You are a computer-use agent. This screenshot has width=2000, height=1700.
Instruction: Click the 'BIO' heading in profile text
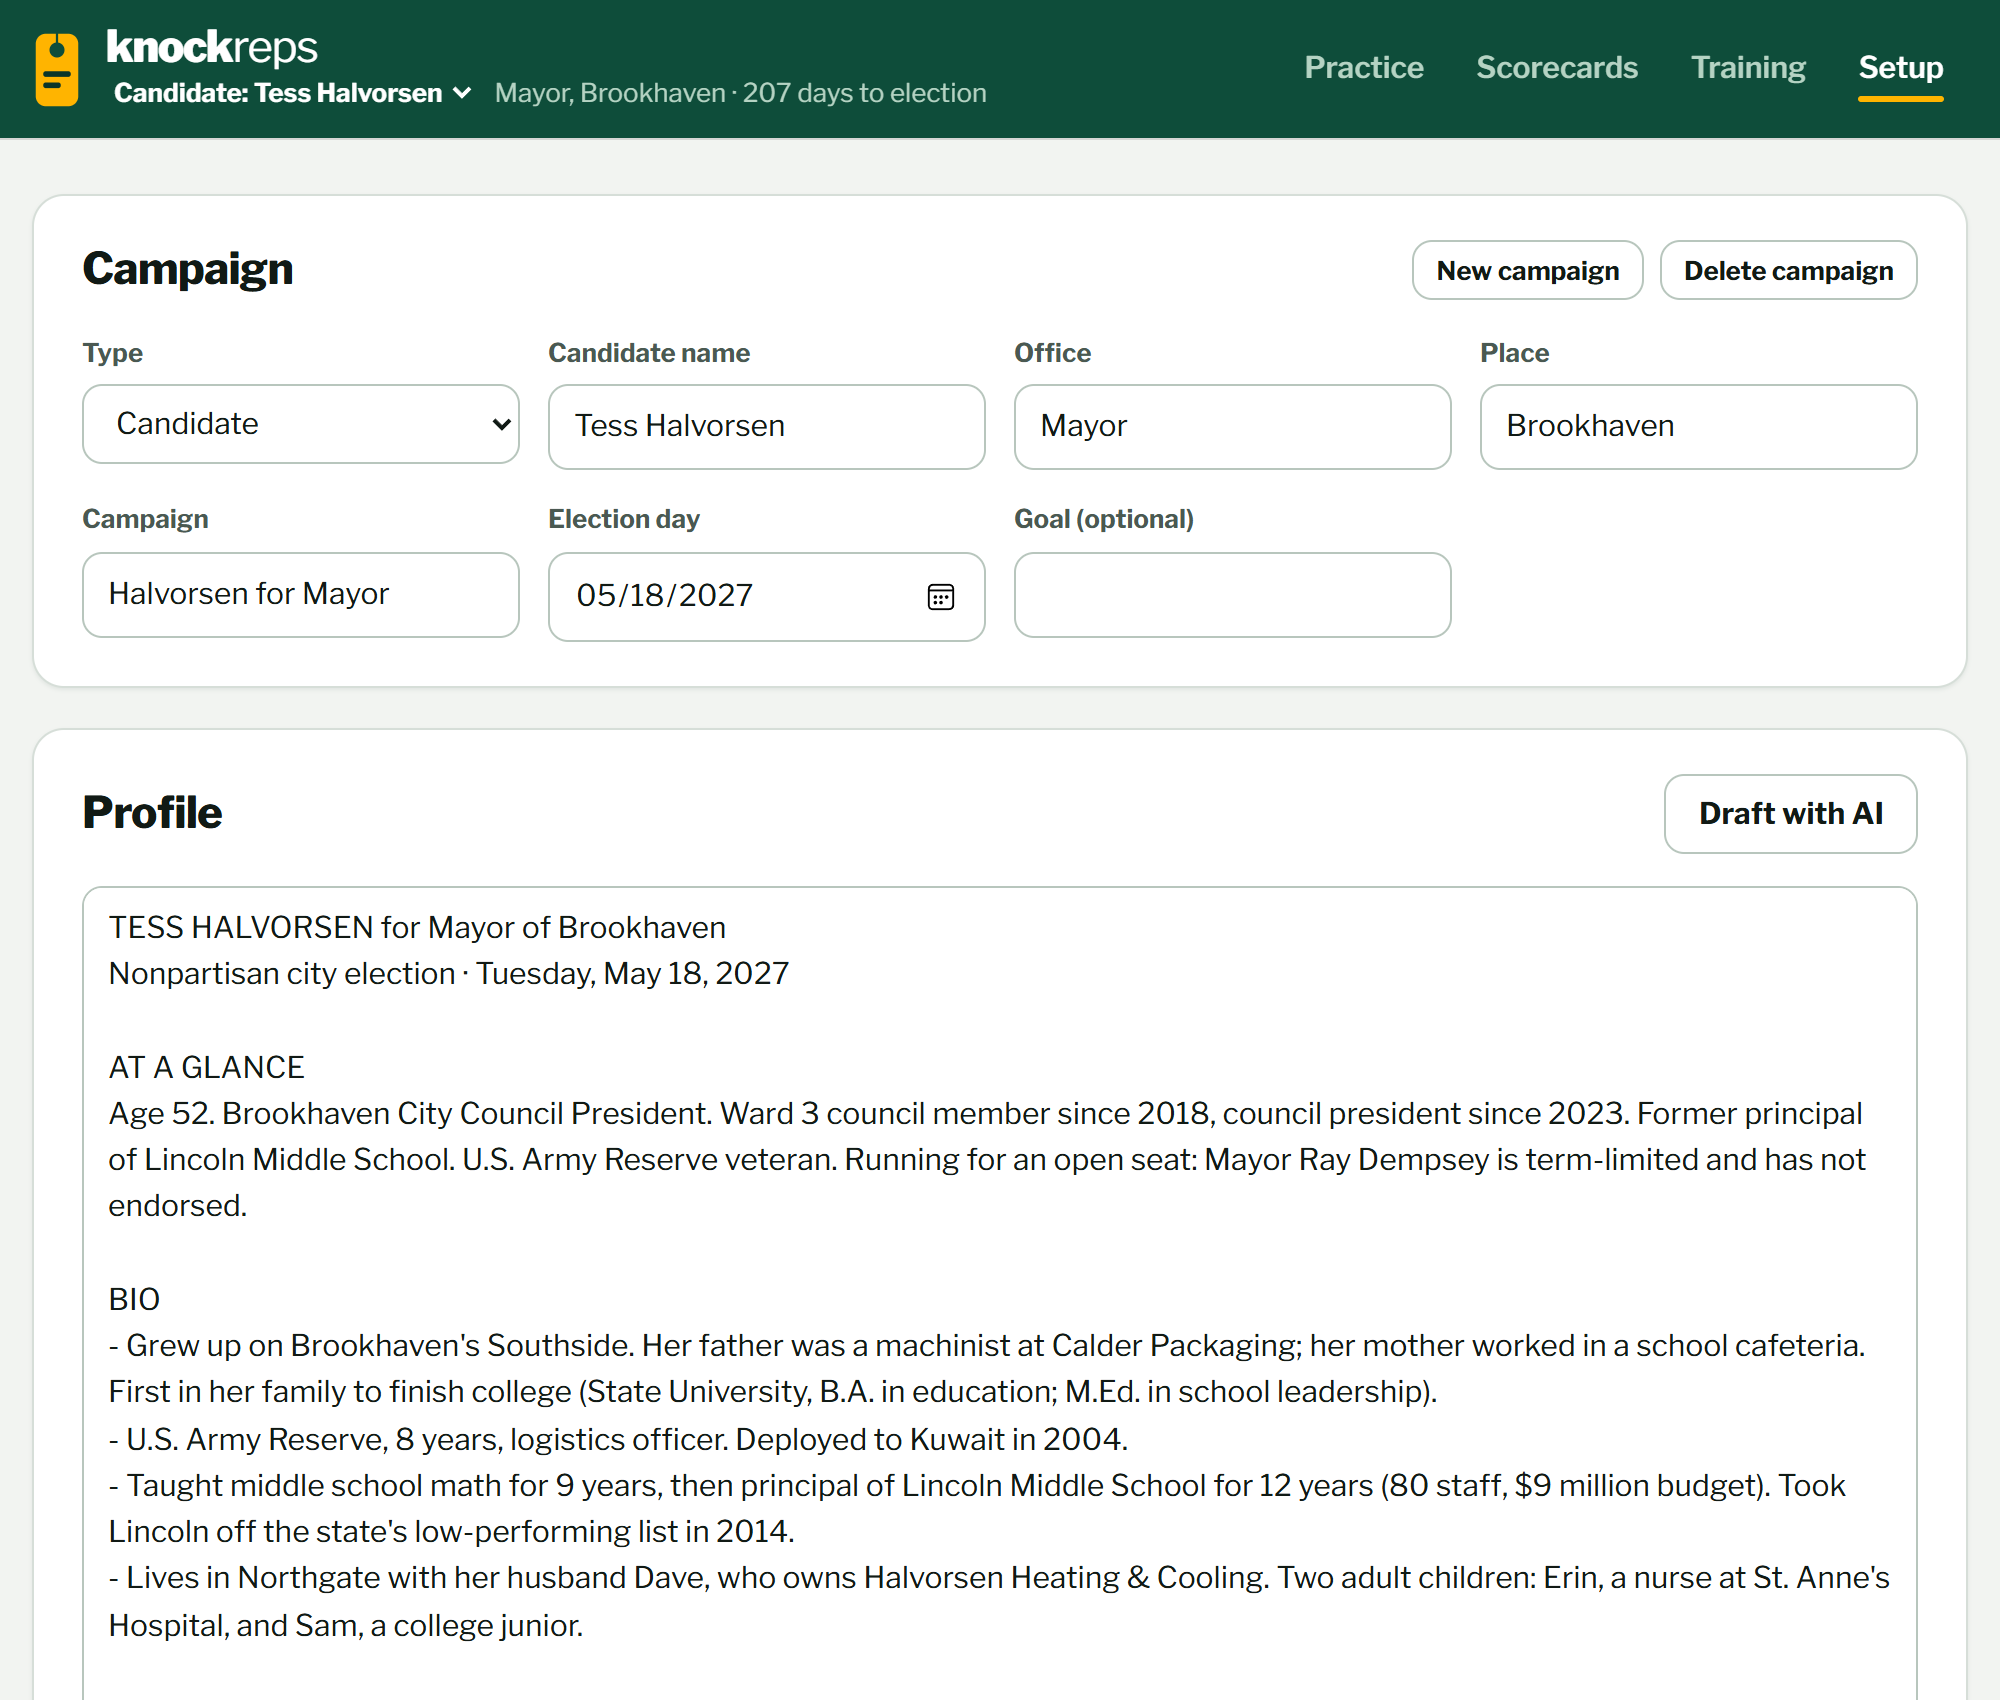(134, 1299)
